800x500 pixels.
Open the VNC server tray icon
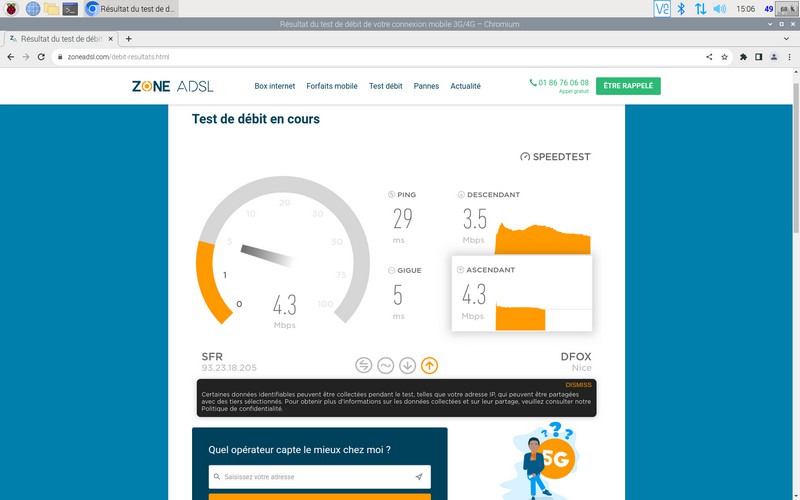(x=662, y=9)
